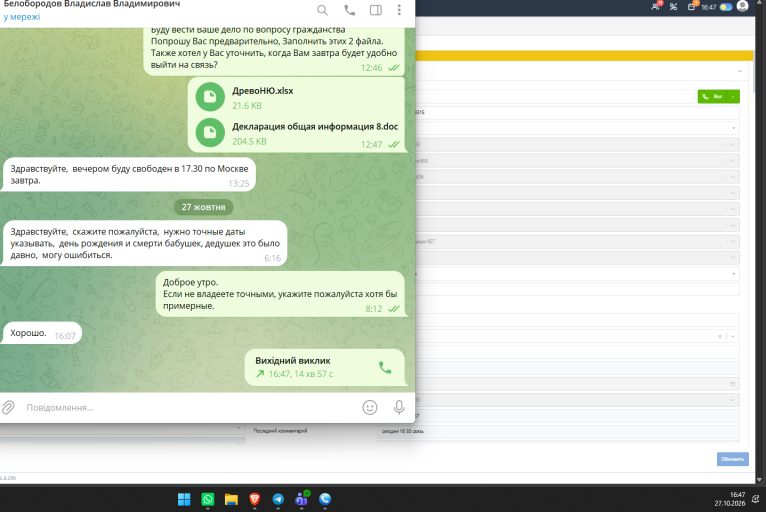766x512 pixels.
Task: Switch to Telegram on the taskbar
Action: coord(278,499)
